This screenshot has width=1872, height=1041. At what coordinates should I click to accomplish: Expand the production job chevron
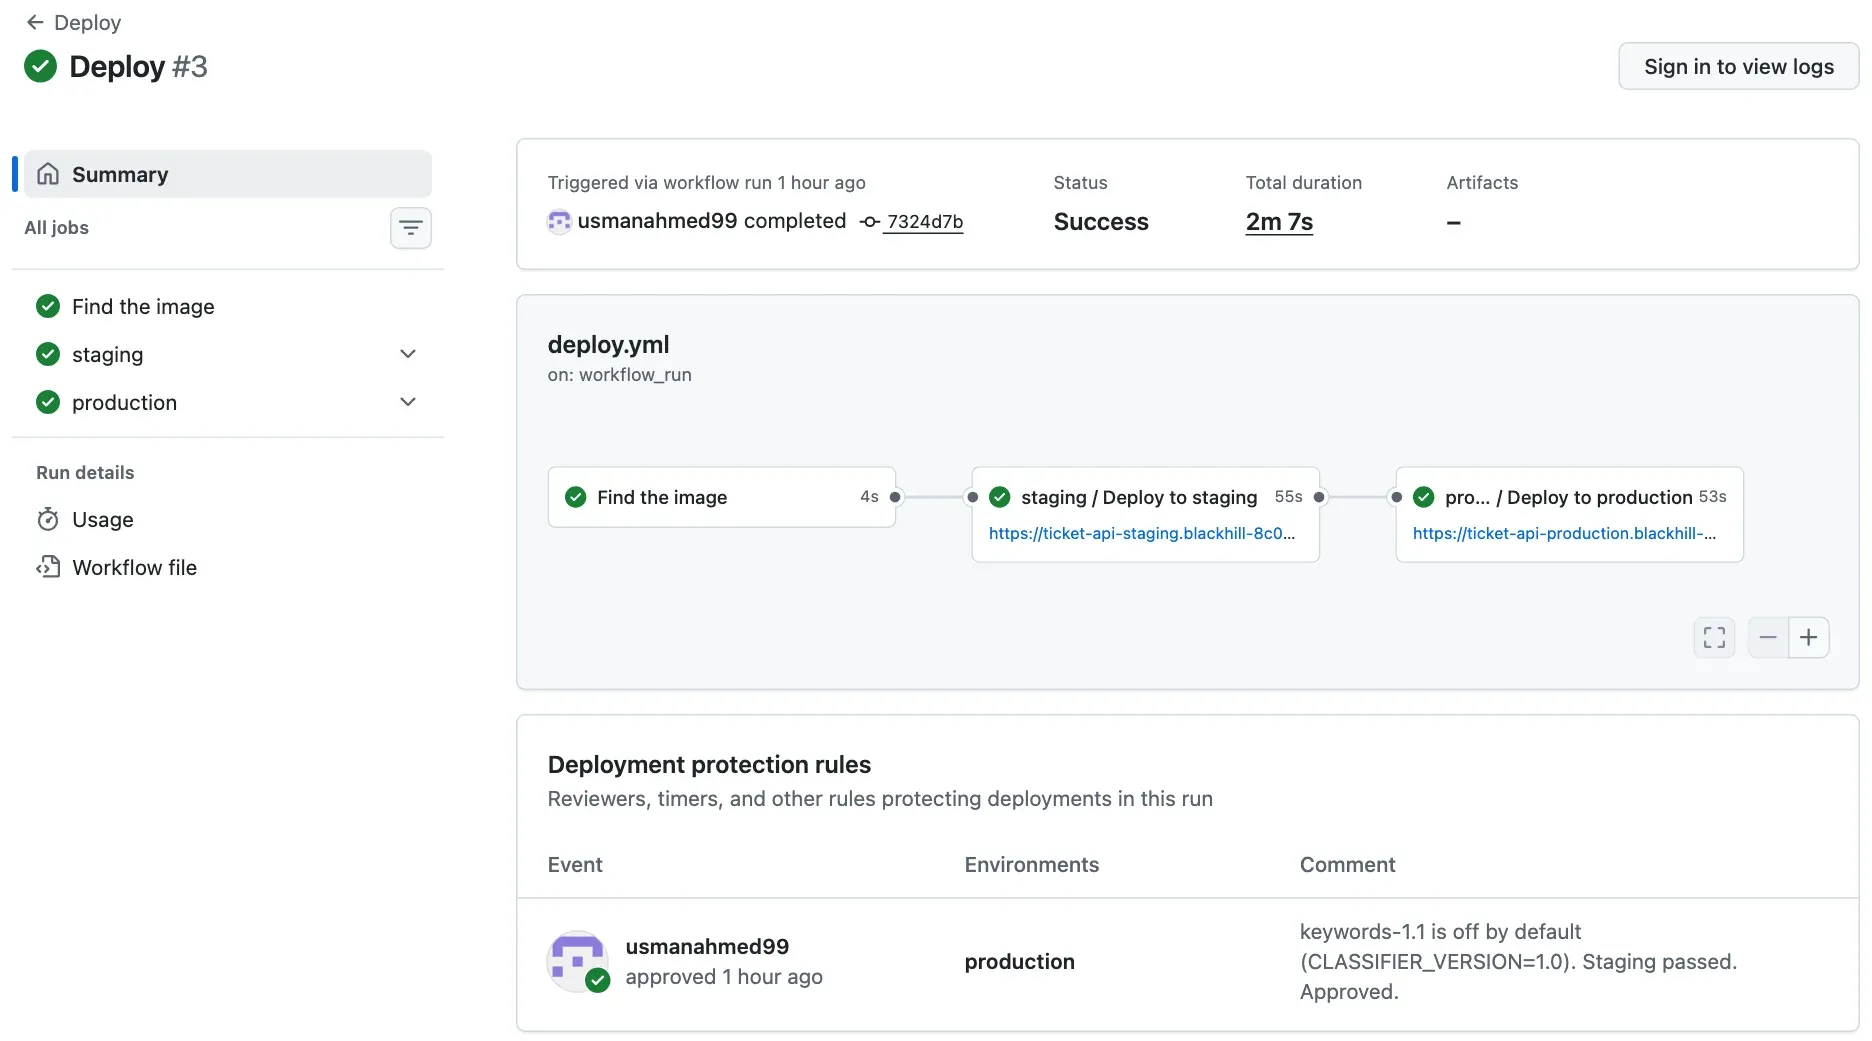pyautogui.click(x=408, y=402)
